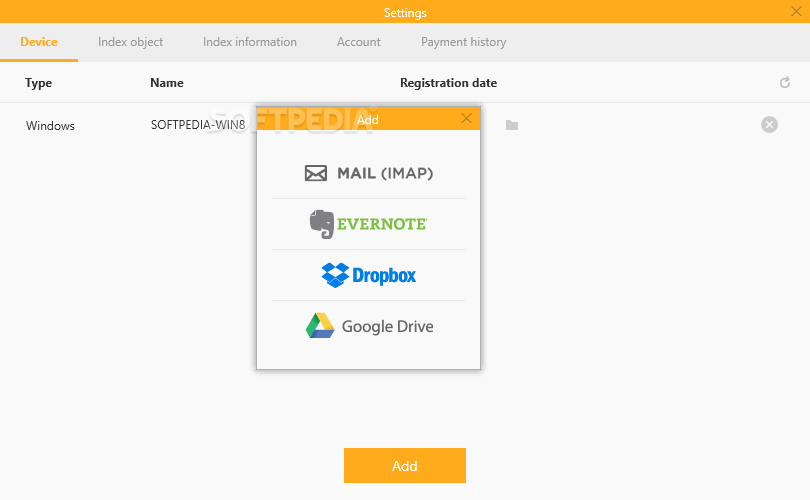This screenshot has height=500, width=810.
Task: Go to the Account tab
Action: pyautogui.click(x=359, y=42)
